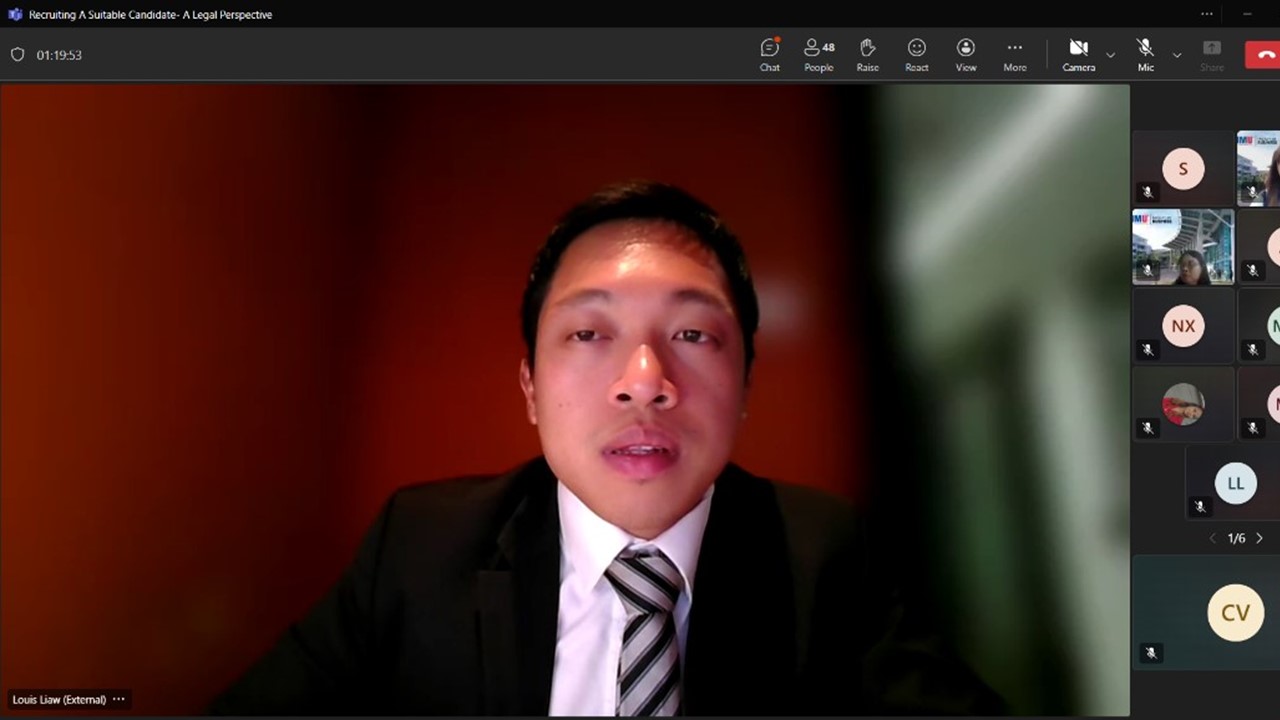Click the Share screen button

1211,54
